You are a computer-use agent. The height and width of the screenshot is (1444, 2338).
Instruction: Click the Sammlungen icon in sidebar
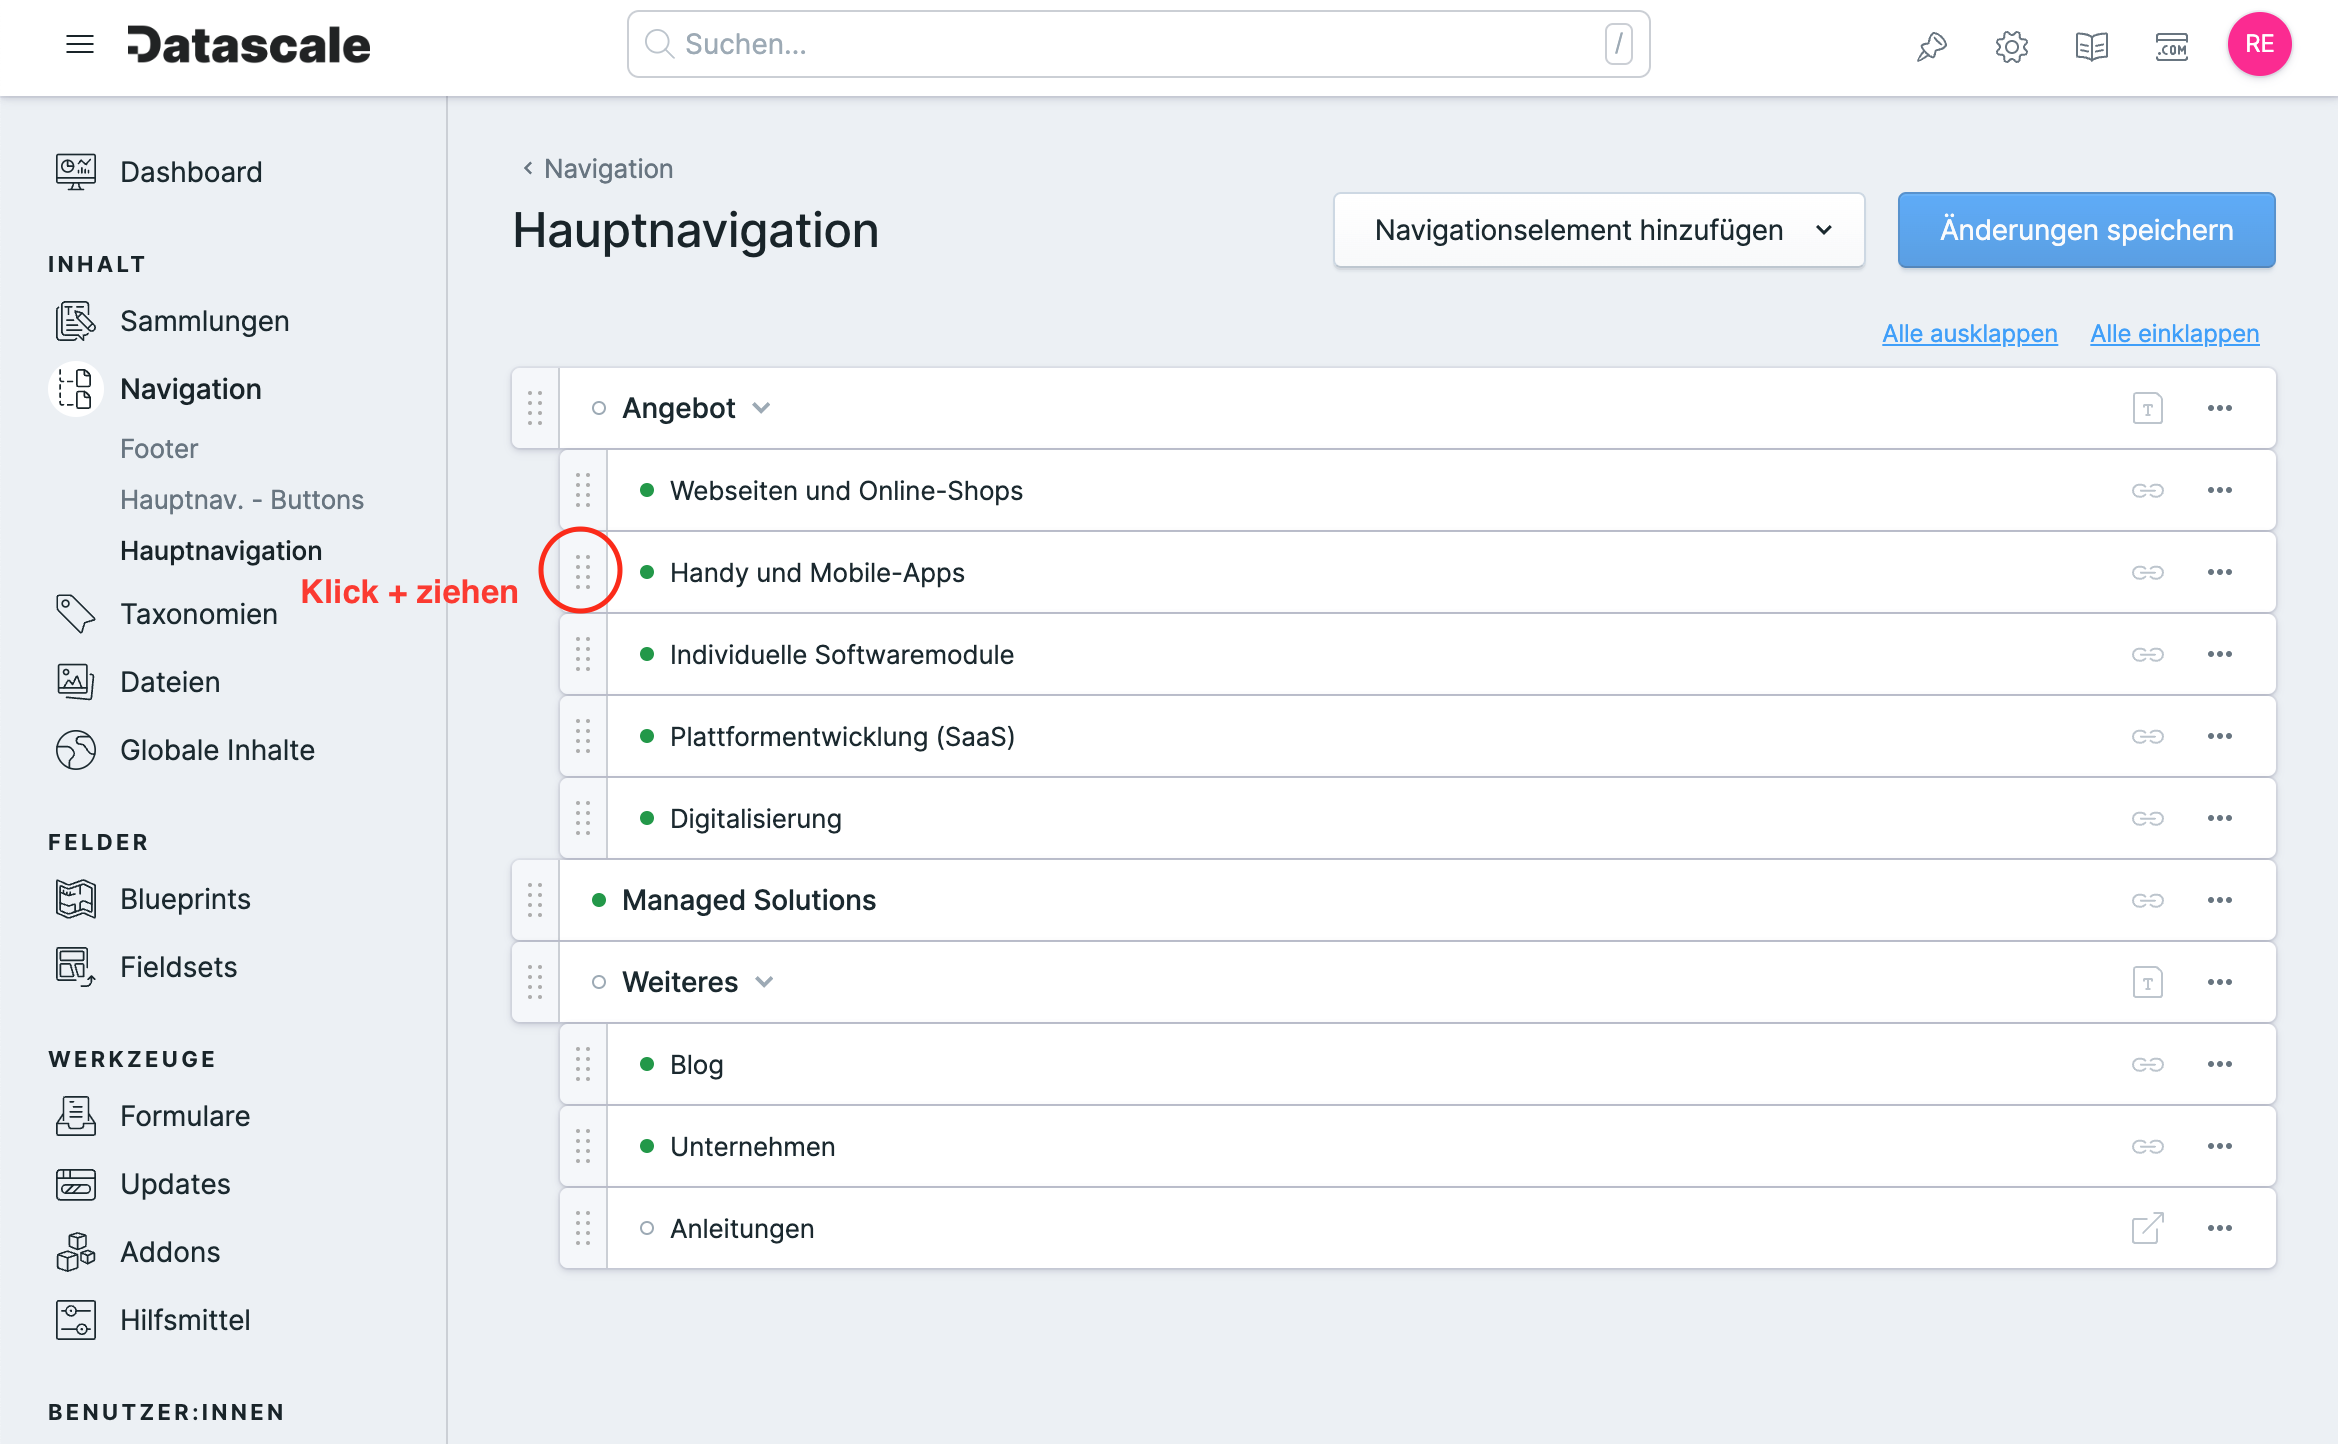[73, 321]
